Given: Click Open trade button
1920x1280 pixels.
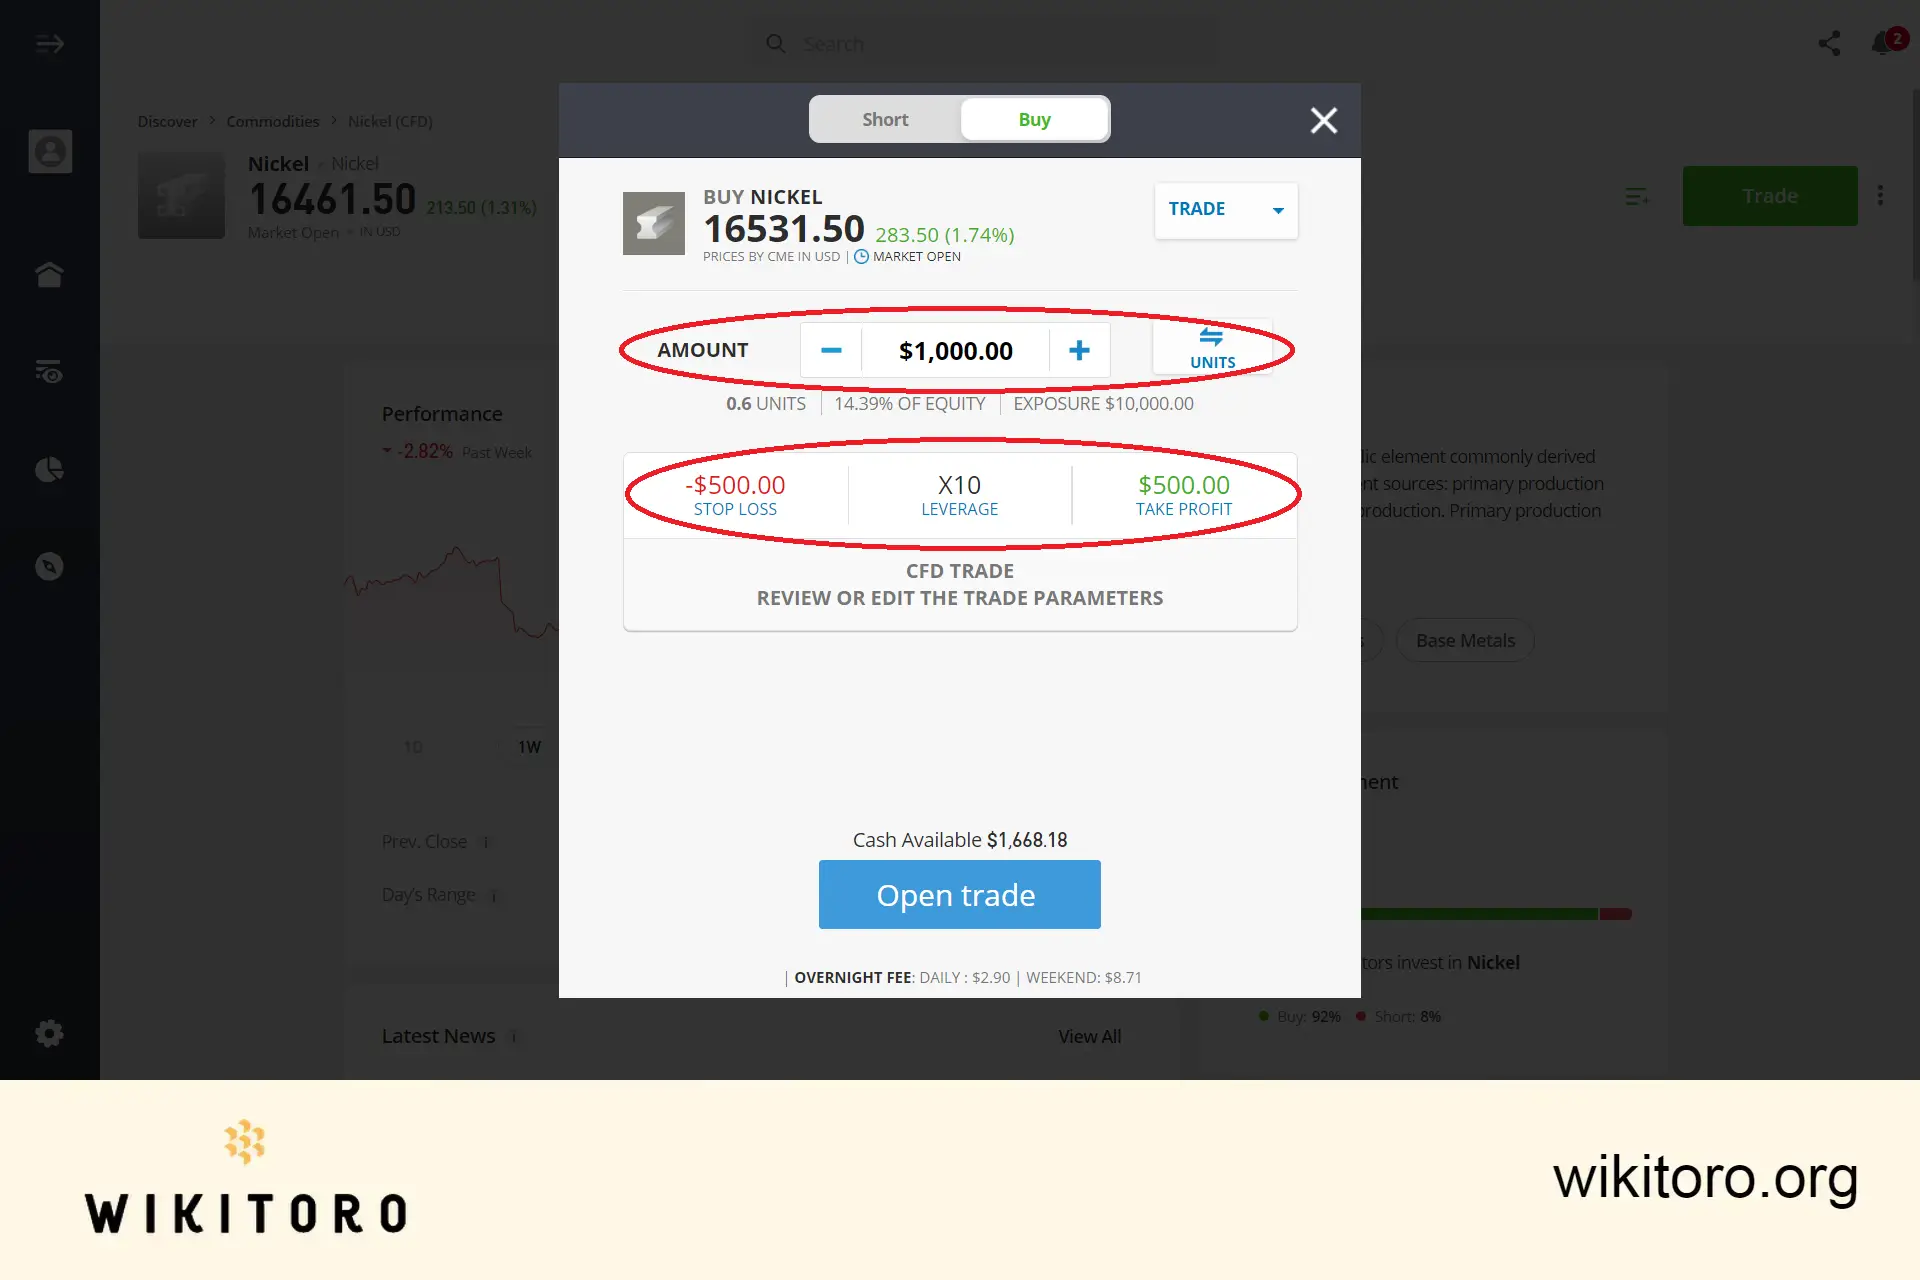Looking at the screenshot, I should [x=959, y=893].
